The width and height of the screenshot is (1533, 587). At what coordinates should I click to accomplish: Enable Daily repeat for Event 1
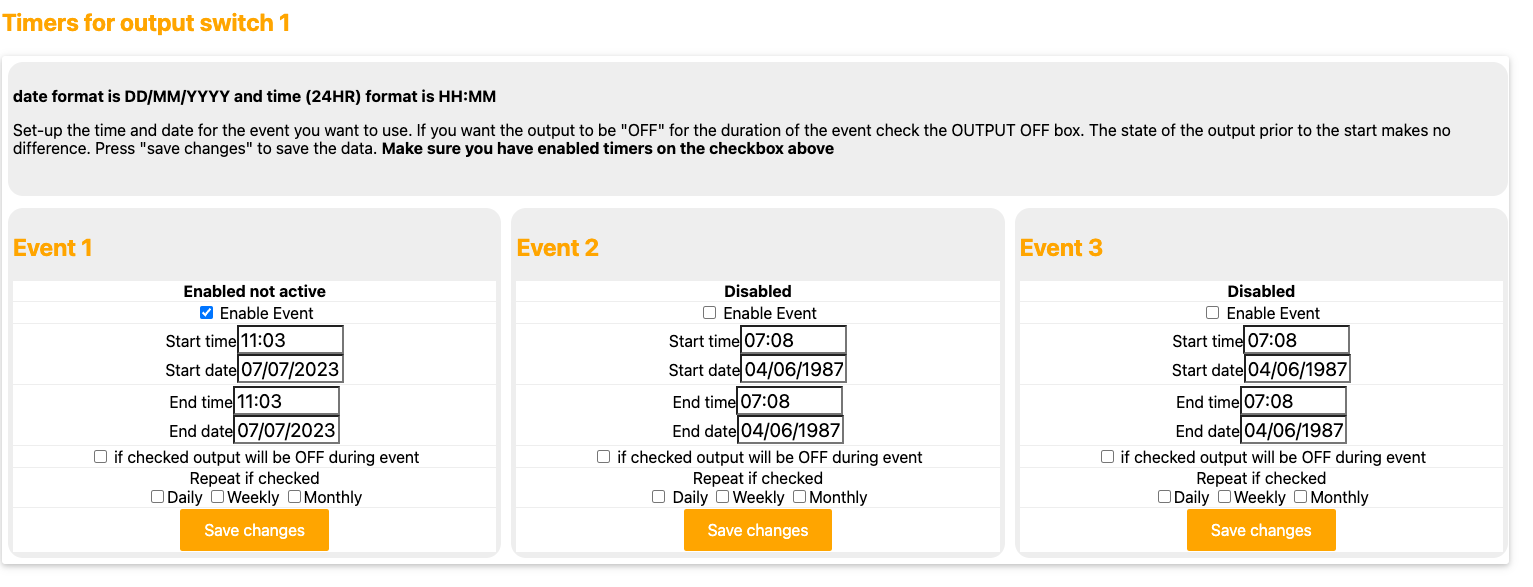(157, 497)
